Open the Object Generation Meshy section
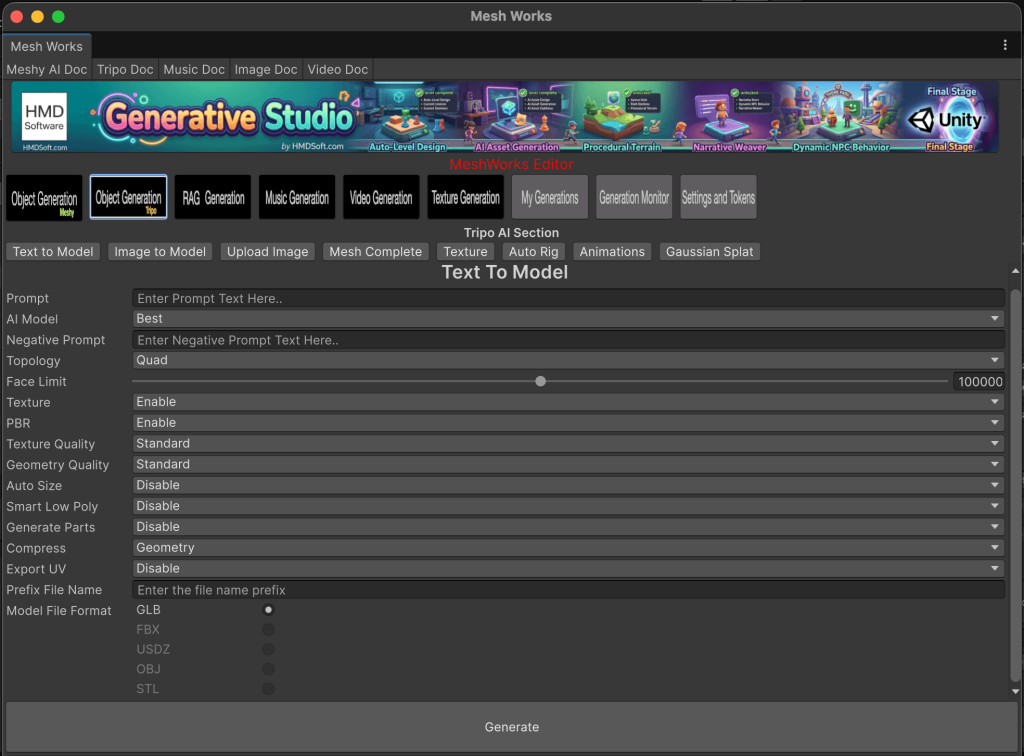The width and height of the screenshot is (1024, 756). coord(44,197)
